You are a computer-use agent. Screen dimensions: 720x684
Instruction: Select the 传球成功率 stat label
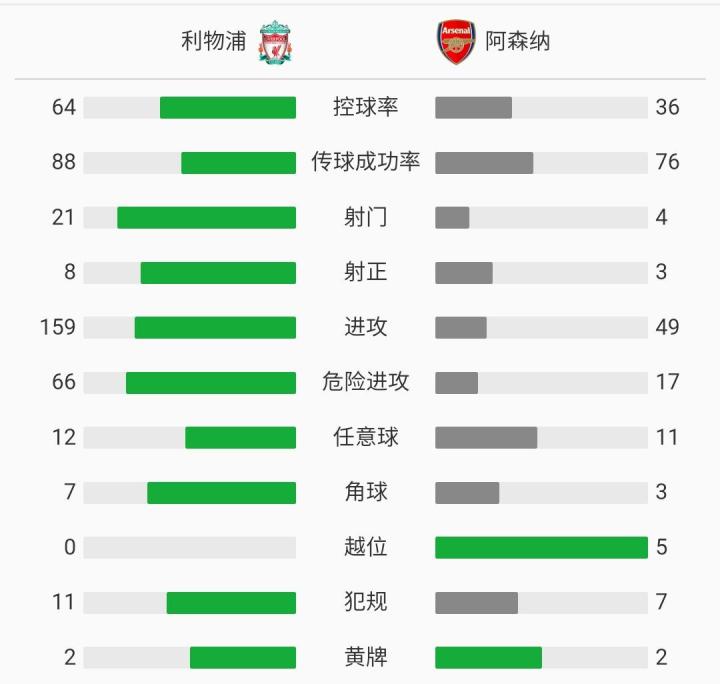pyautogui.click(x=366, y=162)
